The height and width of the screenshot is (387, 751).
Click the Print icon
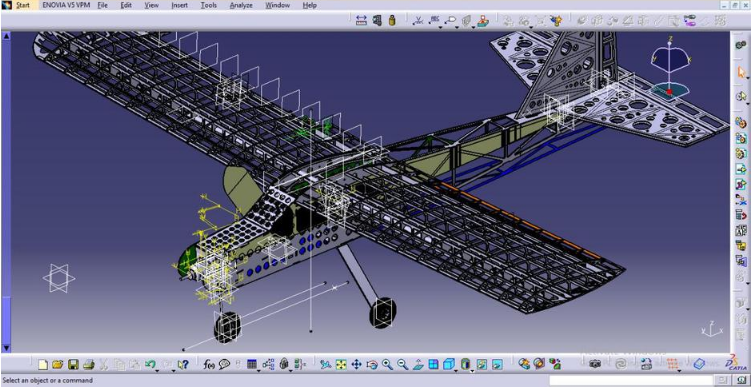(x=88, y=364)
